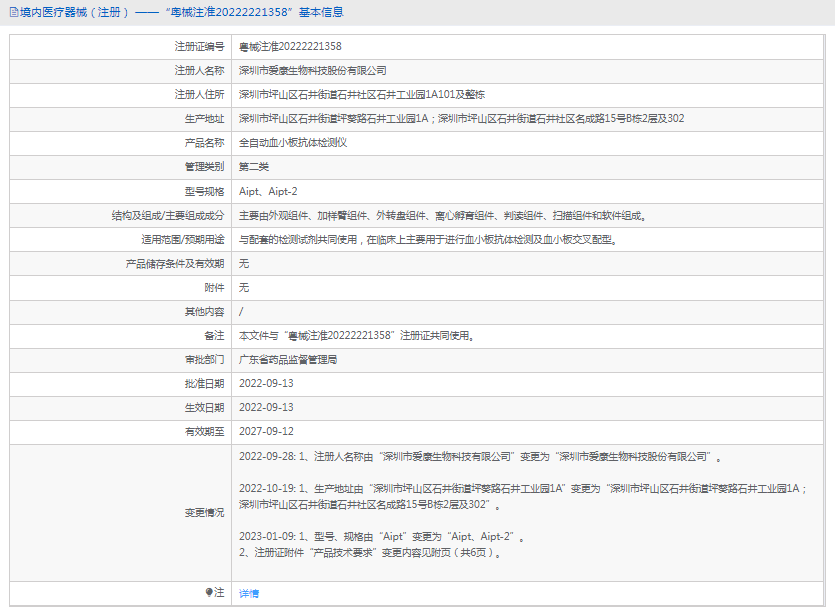Open the 详情 link
Image resolution: width=835 pixels, height=614 pixels.
click(x=249, y=594)
